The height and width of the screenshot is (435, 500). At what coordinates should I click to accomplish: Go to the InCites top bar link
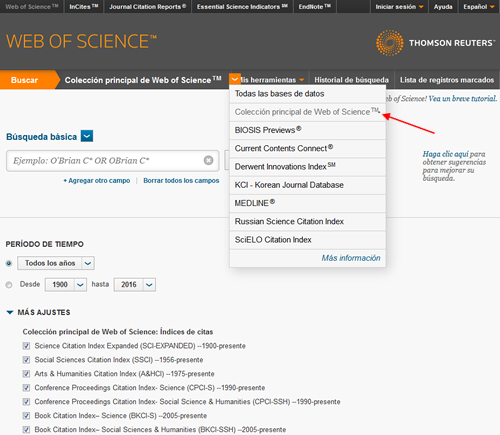(83, 7)
